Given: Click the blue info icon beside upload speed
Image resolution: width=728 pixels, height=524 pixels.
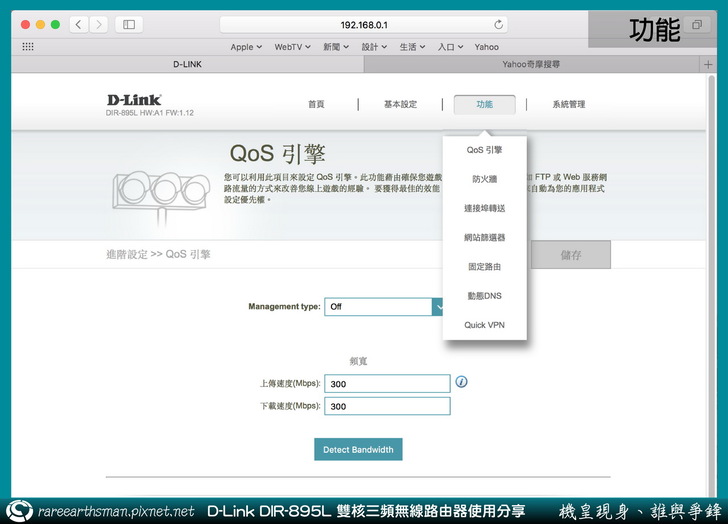Looking at the screenshot, I should (461, 382).
